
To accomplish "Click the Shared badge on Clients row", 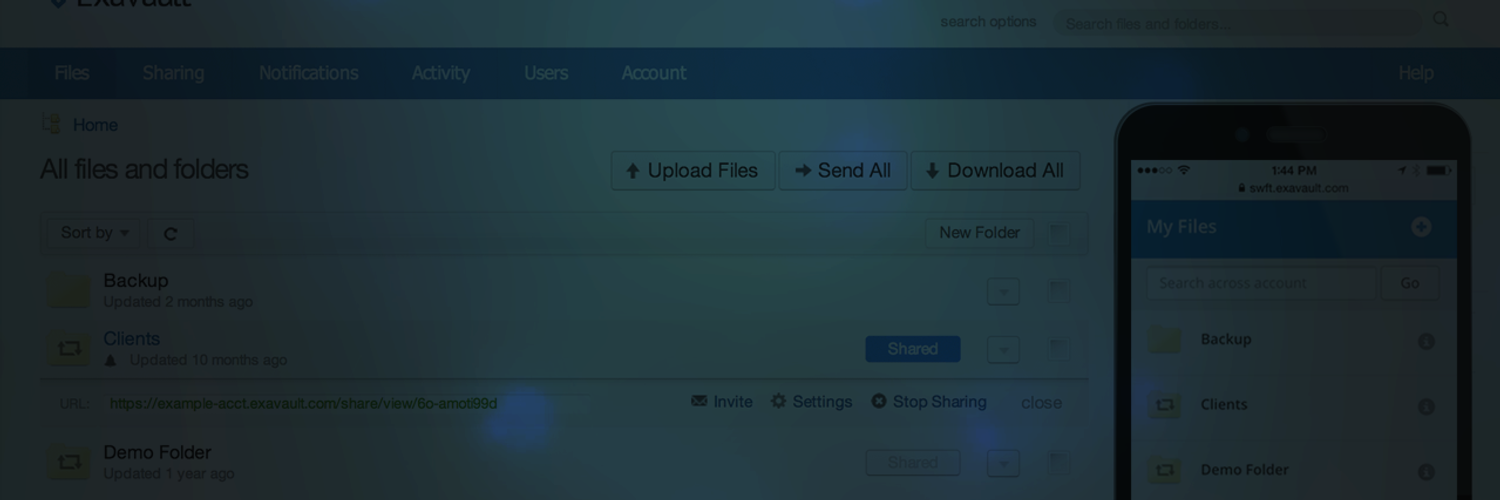I will coord(913,349).
